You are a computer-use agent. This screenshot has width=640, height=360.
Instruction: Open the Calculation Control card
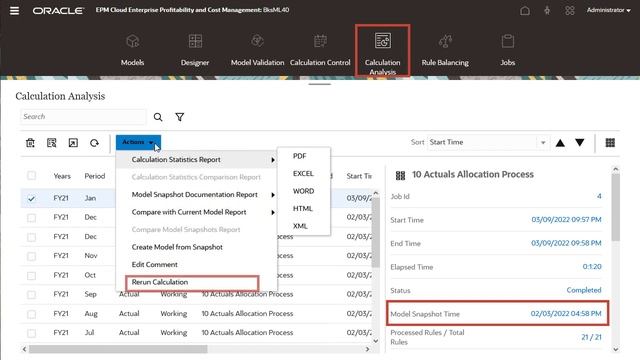pos(320,50)
